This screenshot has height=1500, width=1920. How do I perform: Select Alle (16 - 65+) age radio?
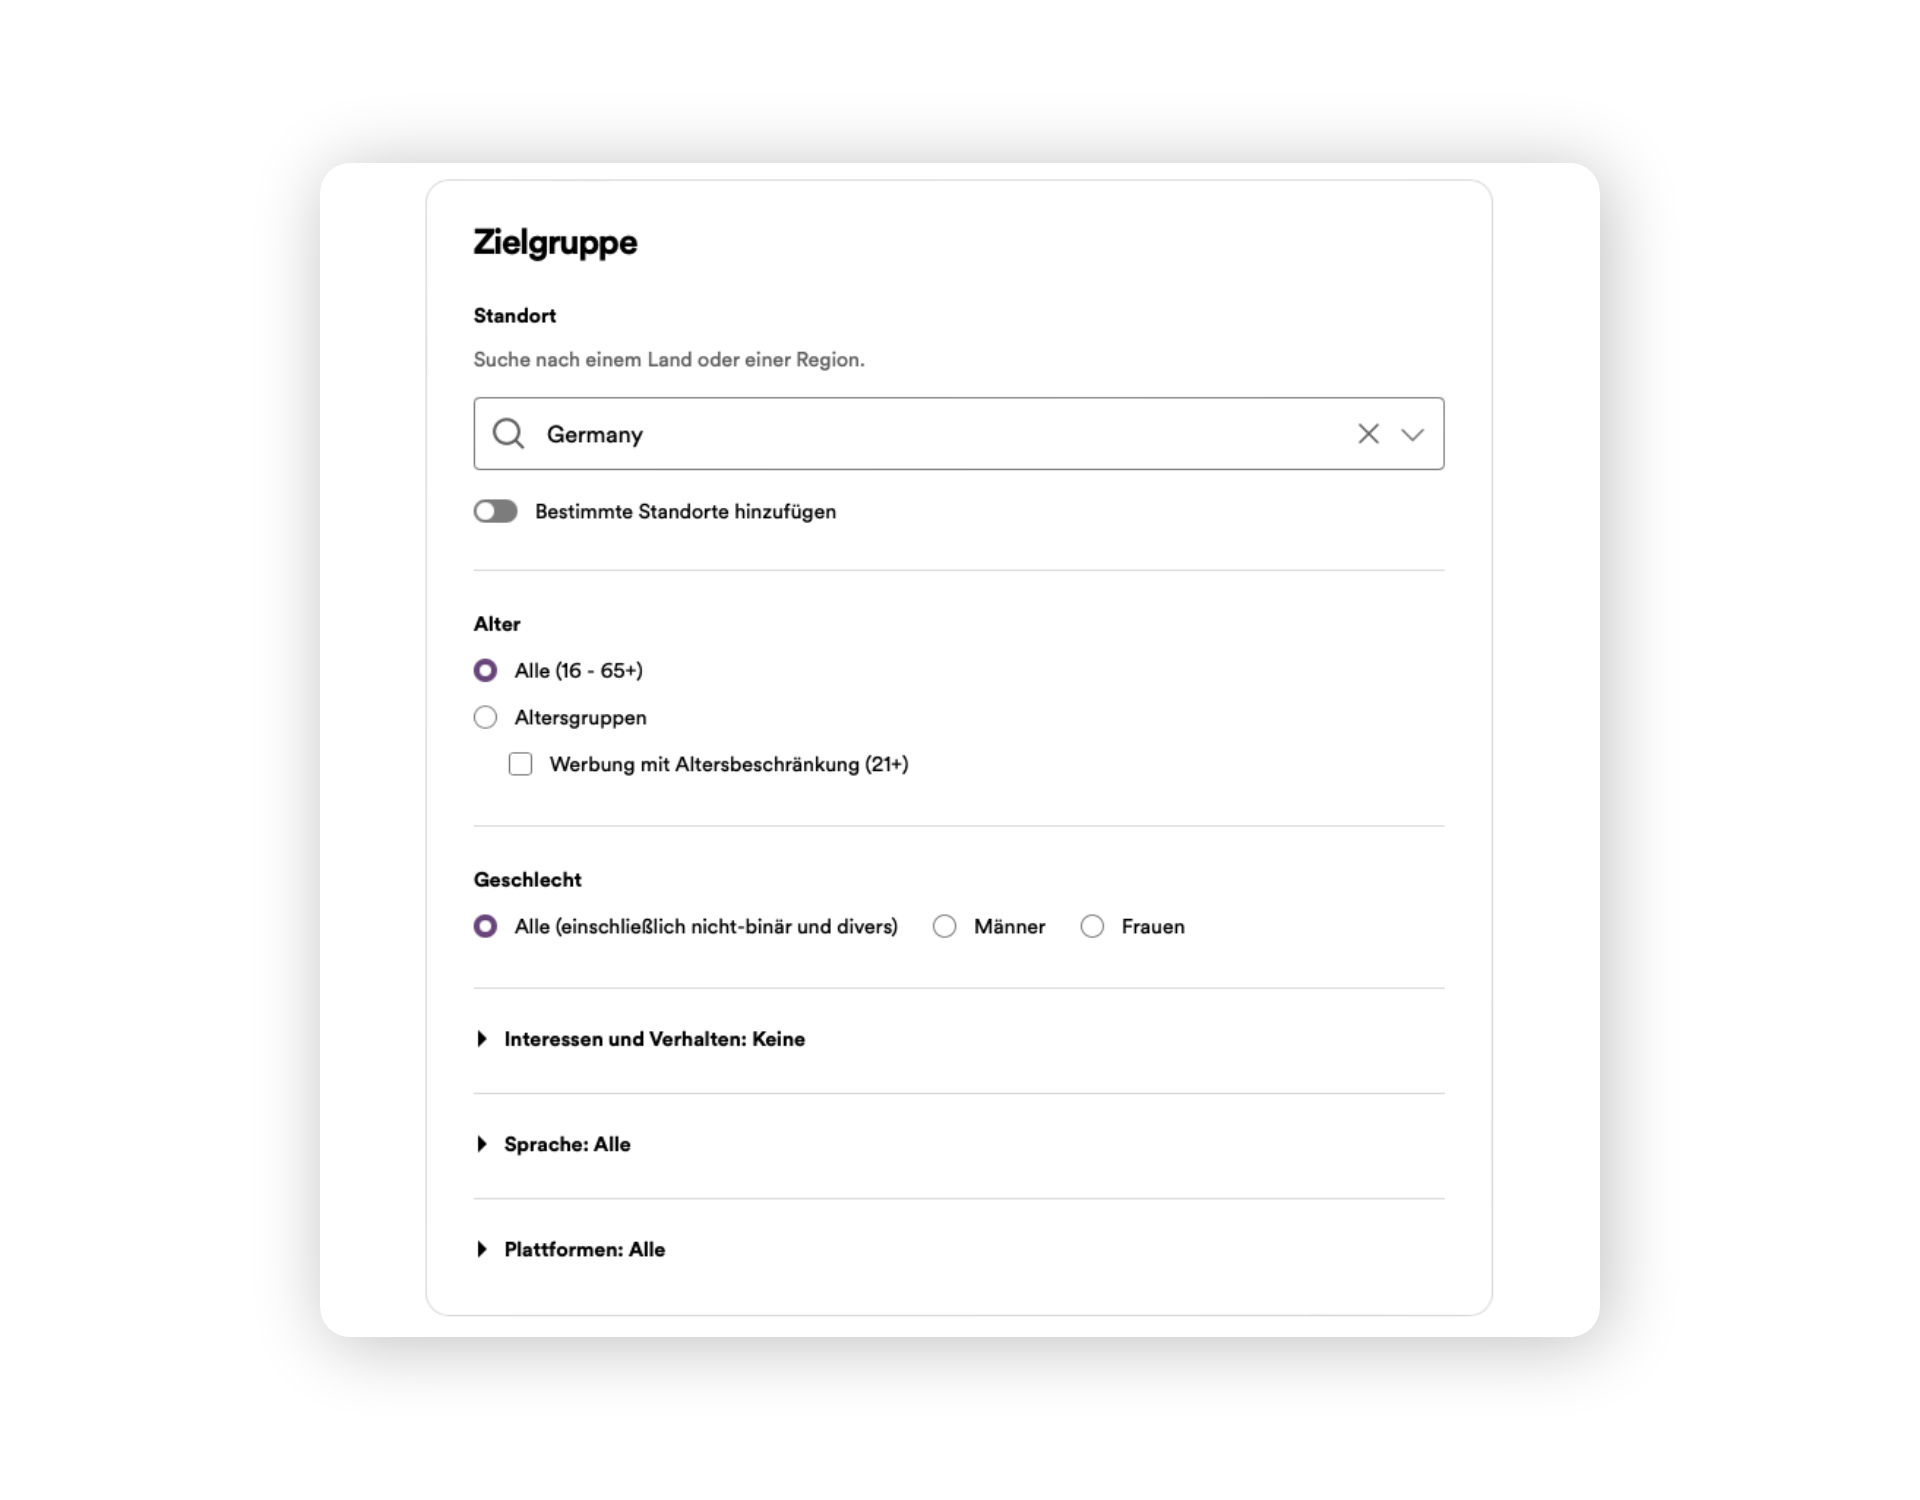pyautogui.click(x=485, y=670)
